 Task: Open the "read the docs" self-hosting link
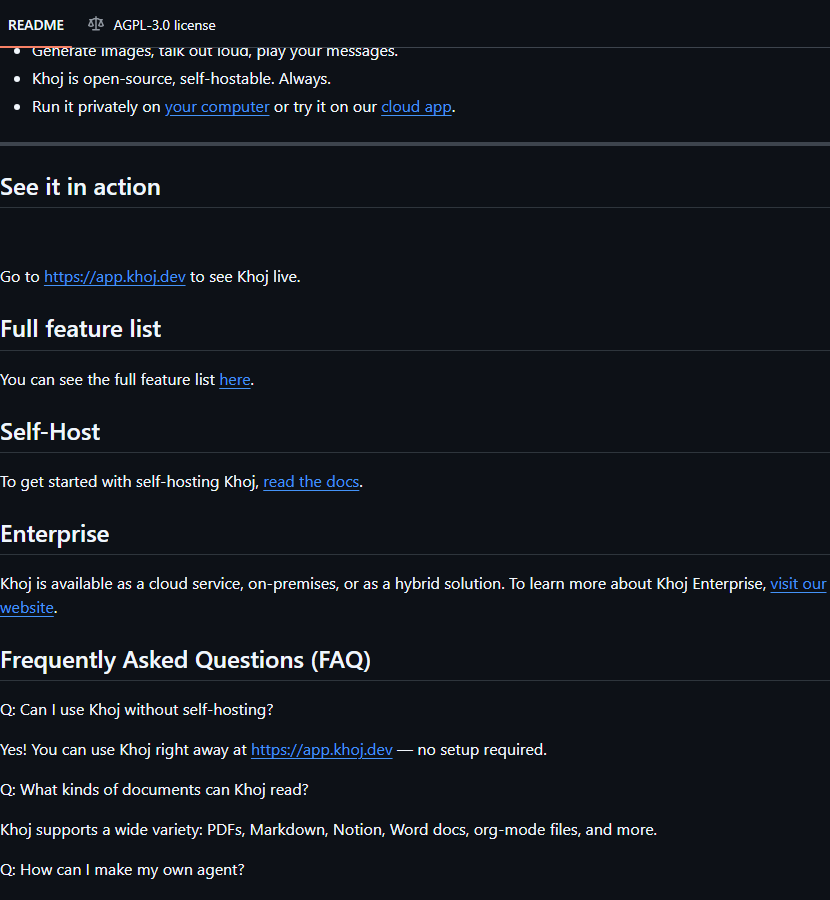(311, 482)
